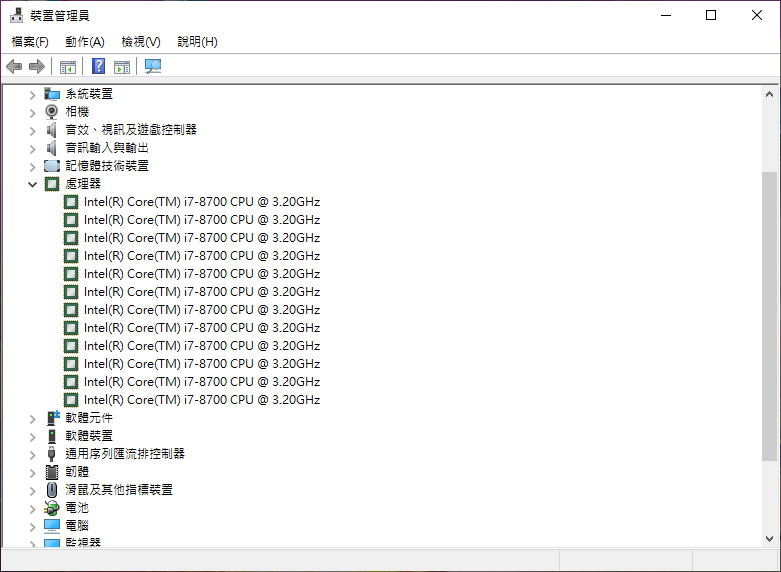Expand the 滑鼠及其他指標裝置 node
781x572 pixels.
[x=32, y=490]
